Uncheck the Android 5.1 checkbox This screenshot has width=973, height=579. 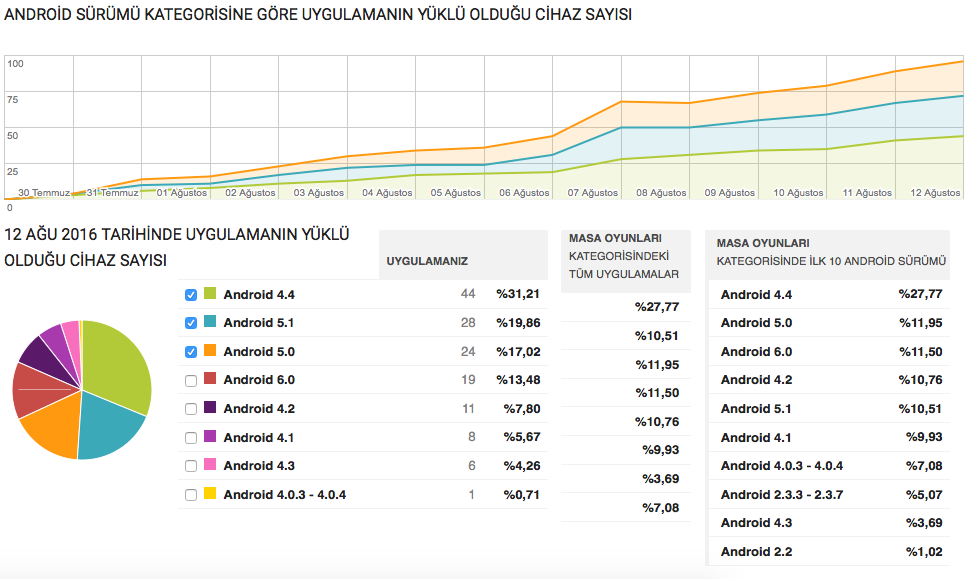tap(191, 323)
